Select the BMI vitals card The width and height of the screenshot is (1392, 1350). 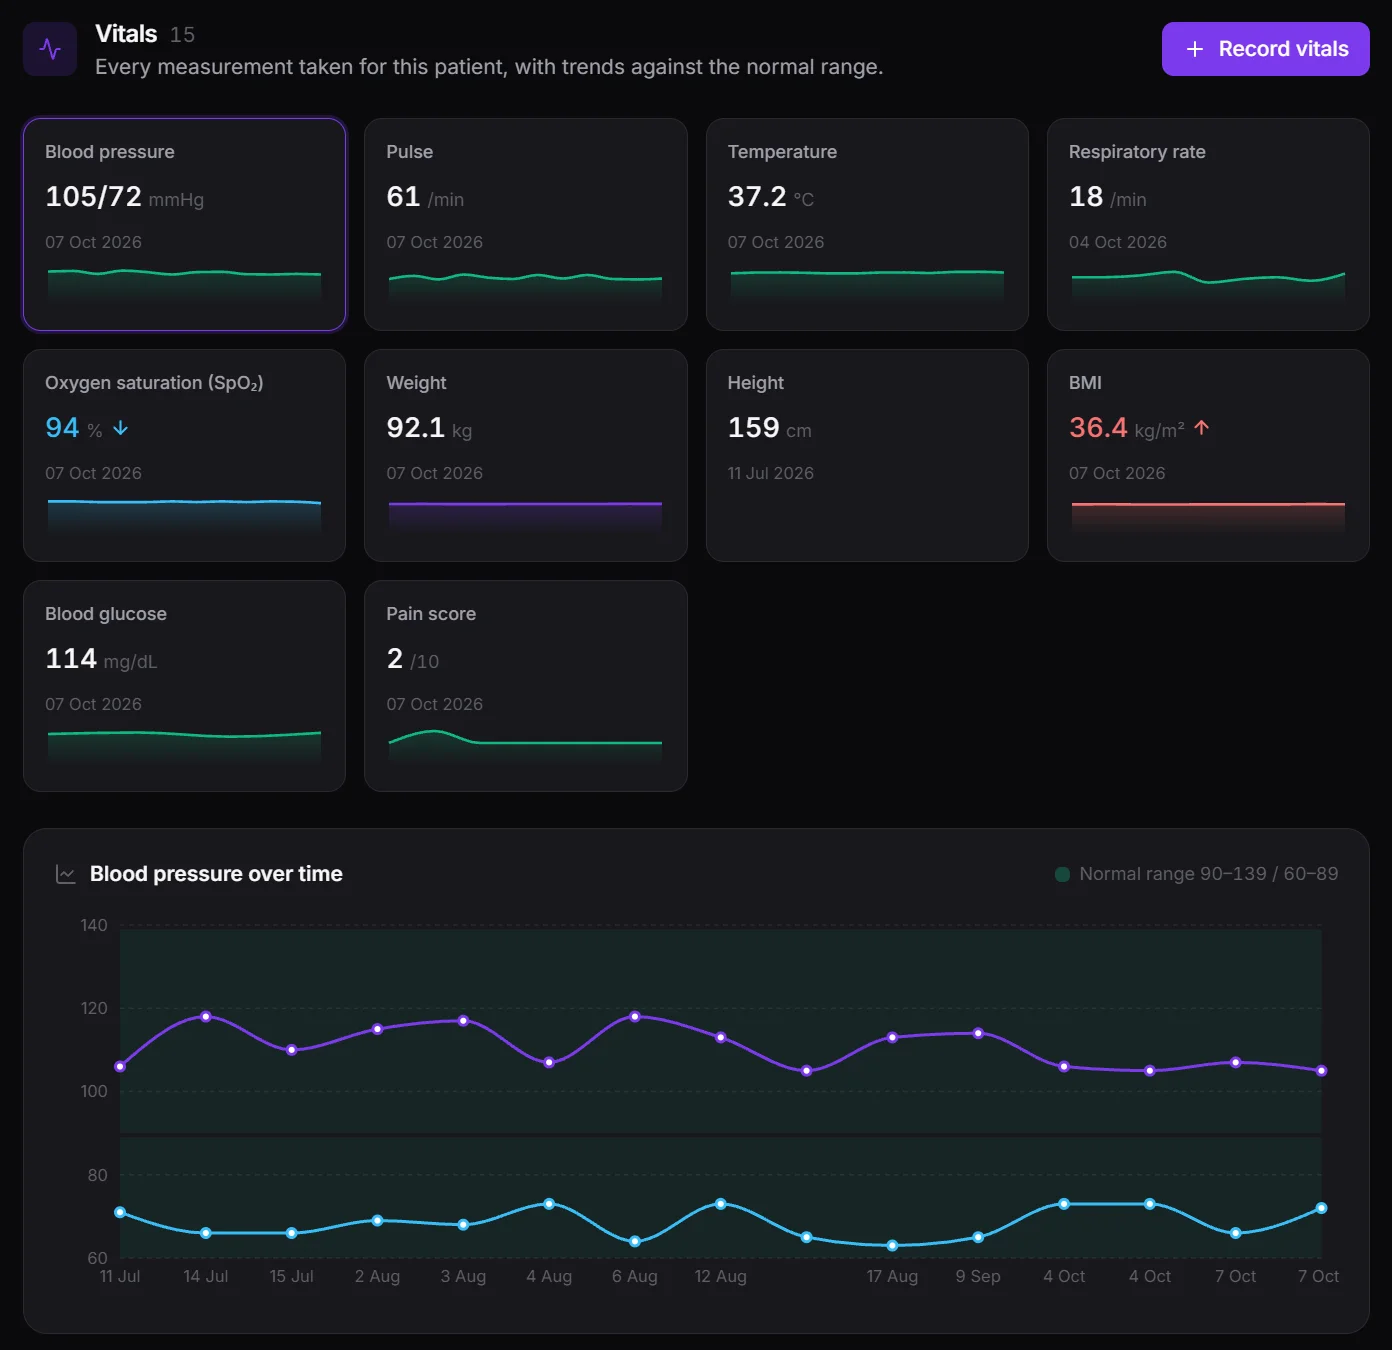pos(1208,455)
